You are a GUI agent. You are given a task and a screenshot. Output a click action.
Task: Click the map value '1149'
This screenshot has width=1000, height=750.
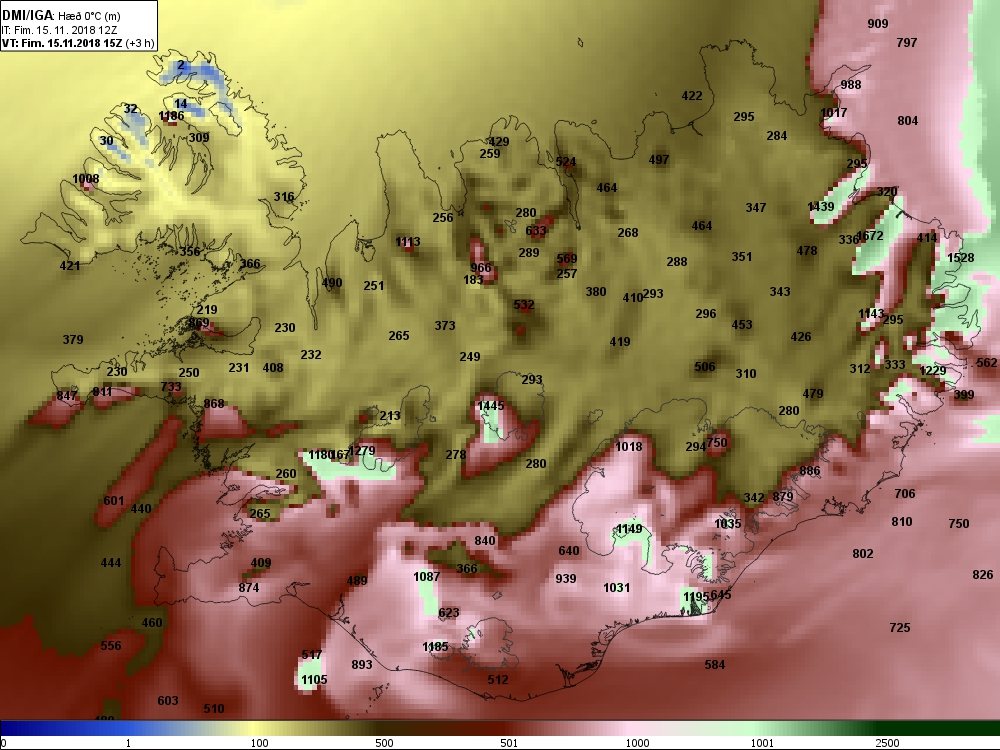pos(629,529)
